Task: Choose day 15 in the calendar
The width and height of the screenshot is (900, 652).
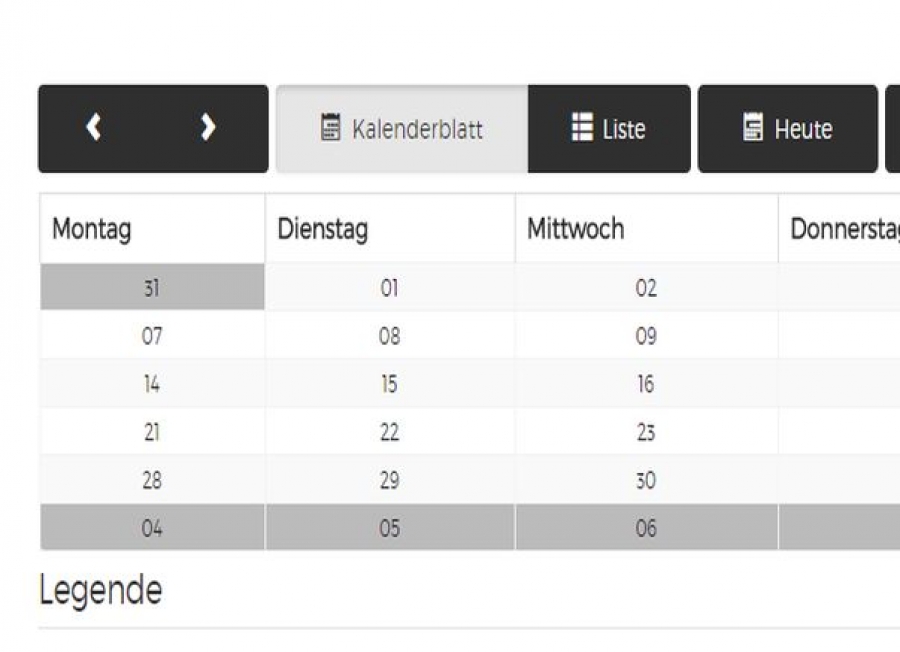Action: [389, 384]
